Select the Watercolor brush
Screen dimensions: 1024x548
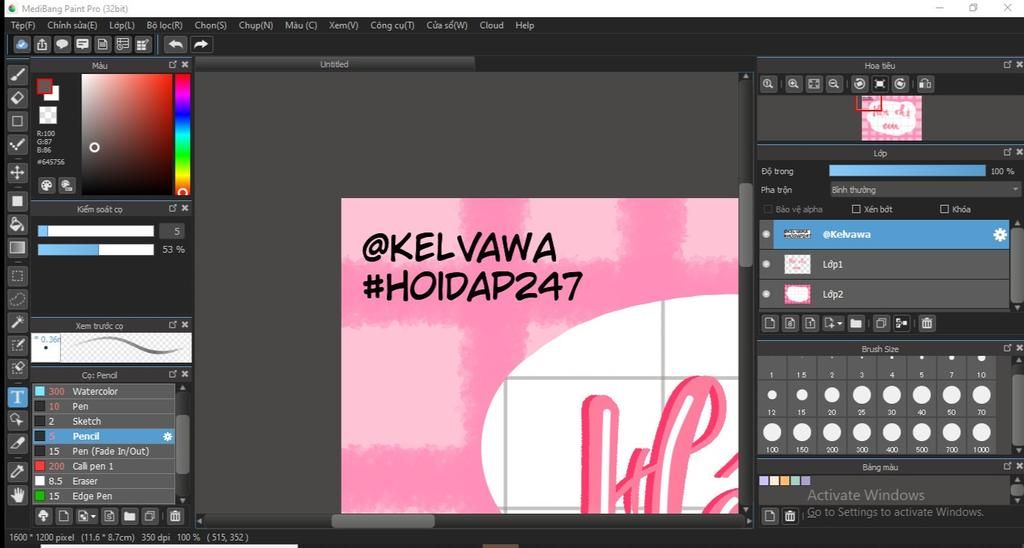[x=104, y=391]
